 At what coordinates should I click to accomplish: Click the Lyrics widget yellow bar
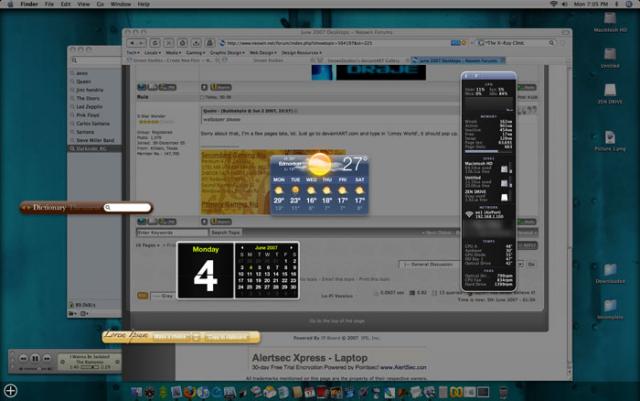click(x=181, y=337)
